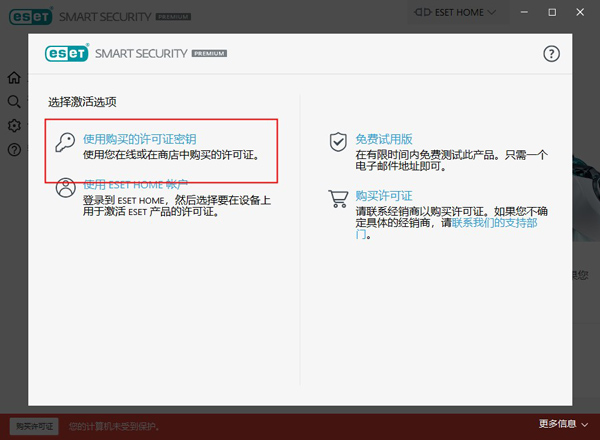The image size is (600, 440).
Task: Select 使用 ESET HOME 帐户 option
Action: pos(135,184)
